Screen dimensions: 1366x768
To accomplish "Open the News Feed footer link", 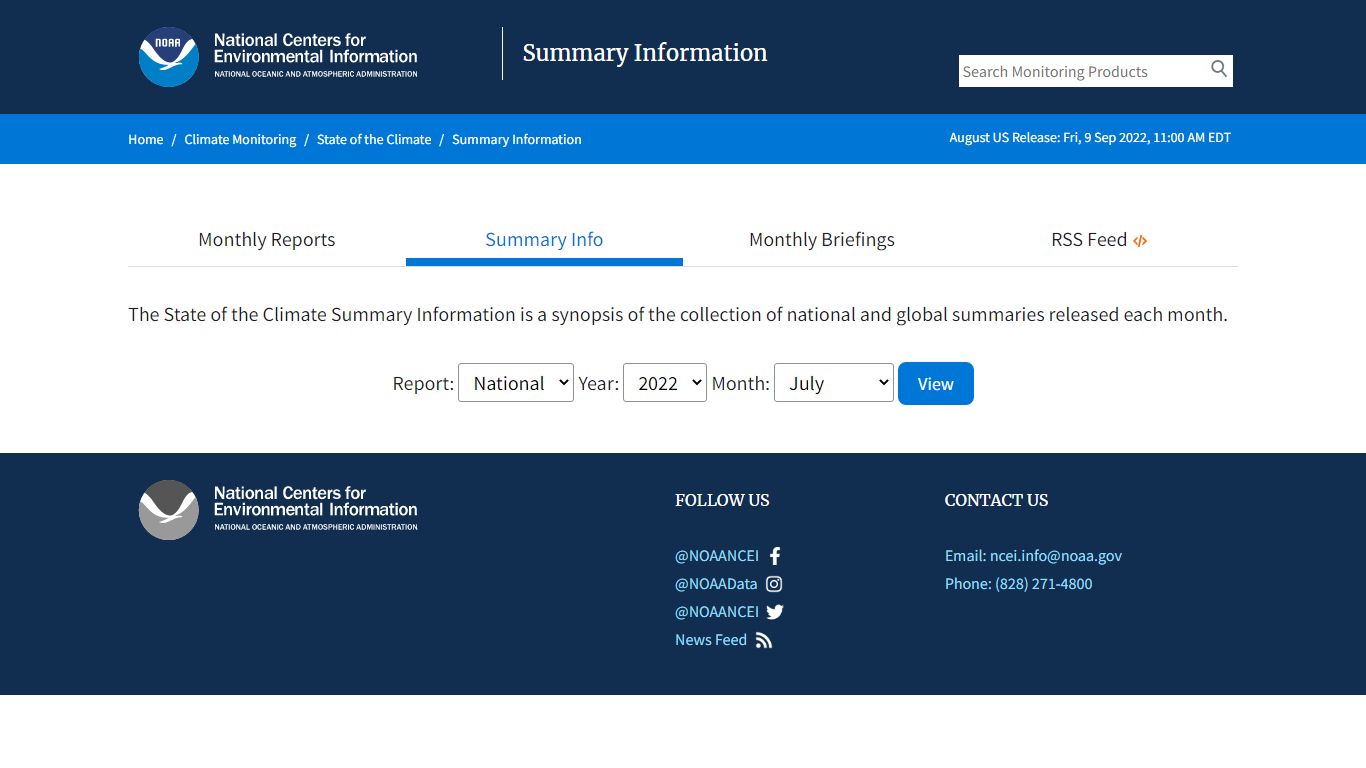I will [711, 640].
